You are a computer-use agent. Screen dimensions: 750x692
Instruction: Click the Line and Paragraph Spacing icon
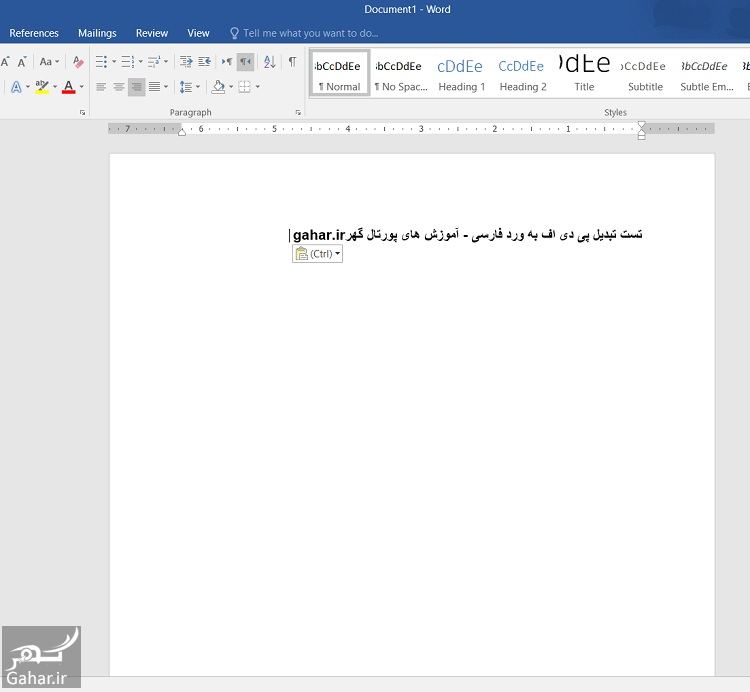point(186,87)
